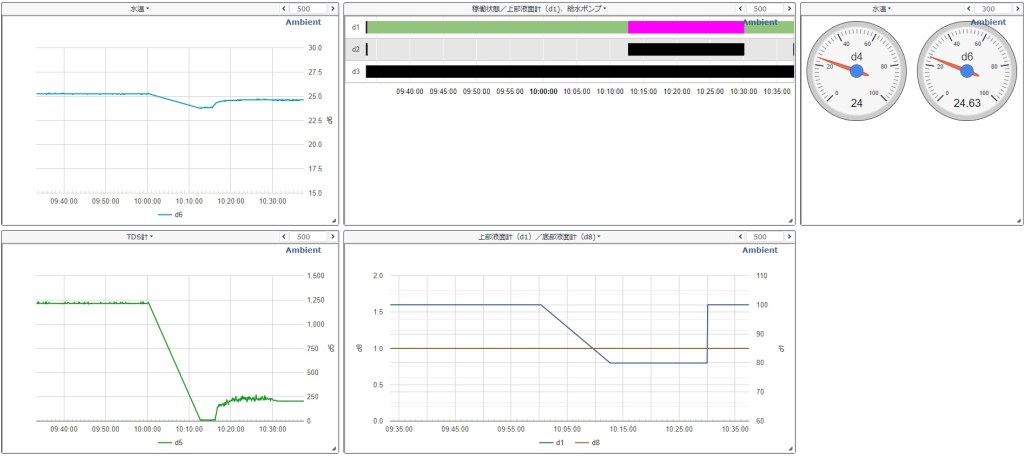
Task: Click the d4 gauge dial
Action: (856, 70)
